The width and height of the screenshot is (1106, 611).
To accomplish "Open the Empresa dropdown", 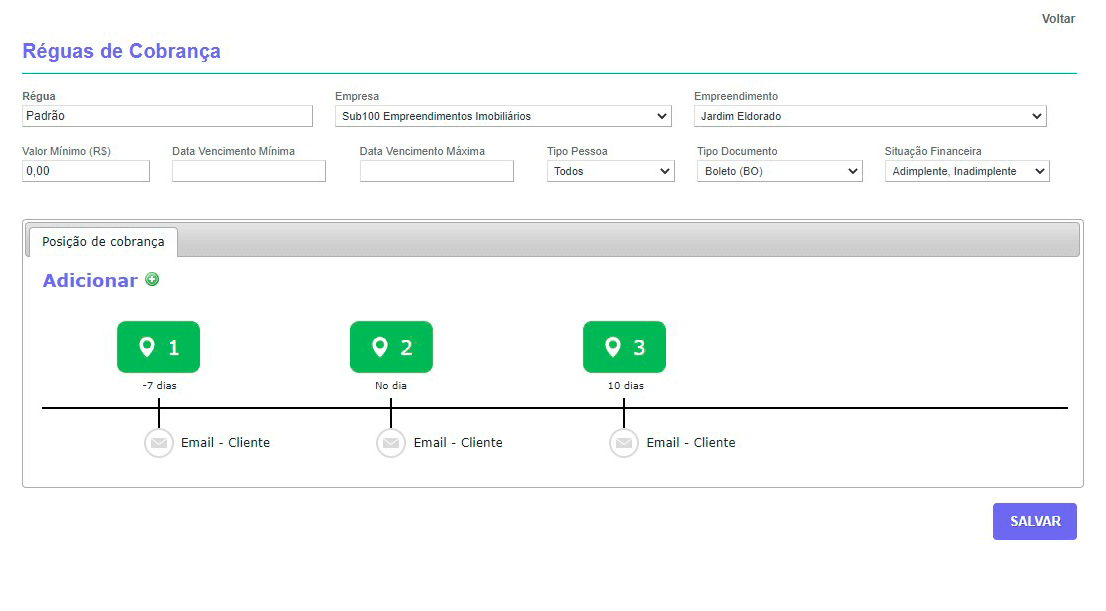I will (503, 117).
